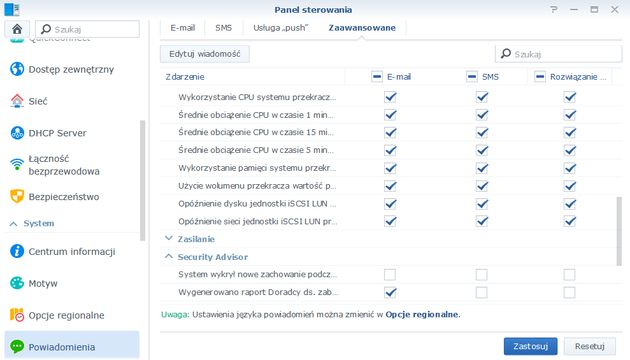Focus the event list Szukaj field
Viewport: 630px width, 360px height.
point(558,53)
